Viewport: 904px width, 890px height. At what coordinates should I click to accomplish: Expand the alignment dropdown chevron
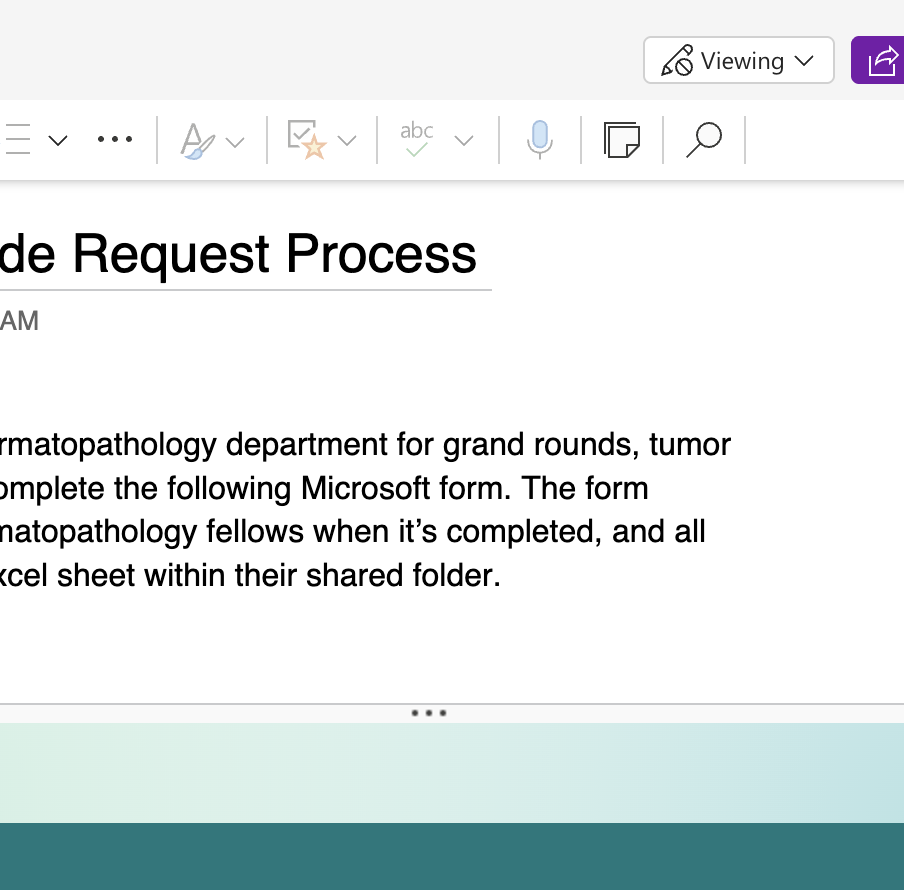58,140
